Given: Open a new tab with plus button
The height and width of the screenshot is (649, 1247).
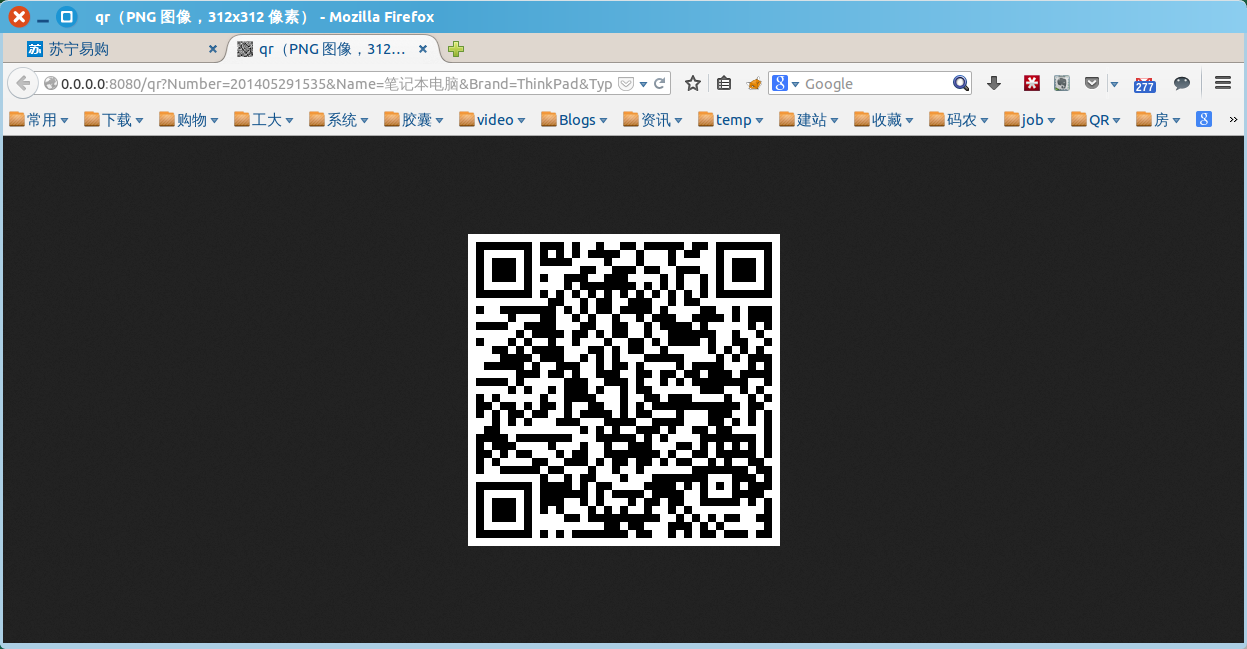Looking at the screenshot, I should pos(456,49).
